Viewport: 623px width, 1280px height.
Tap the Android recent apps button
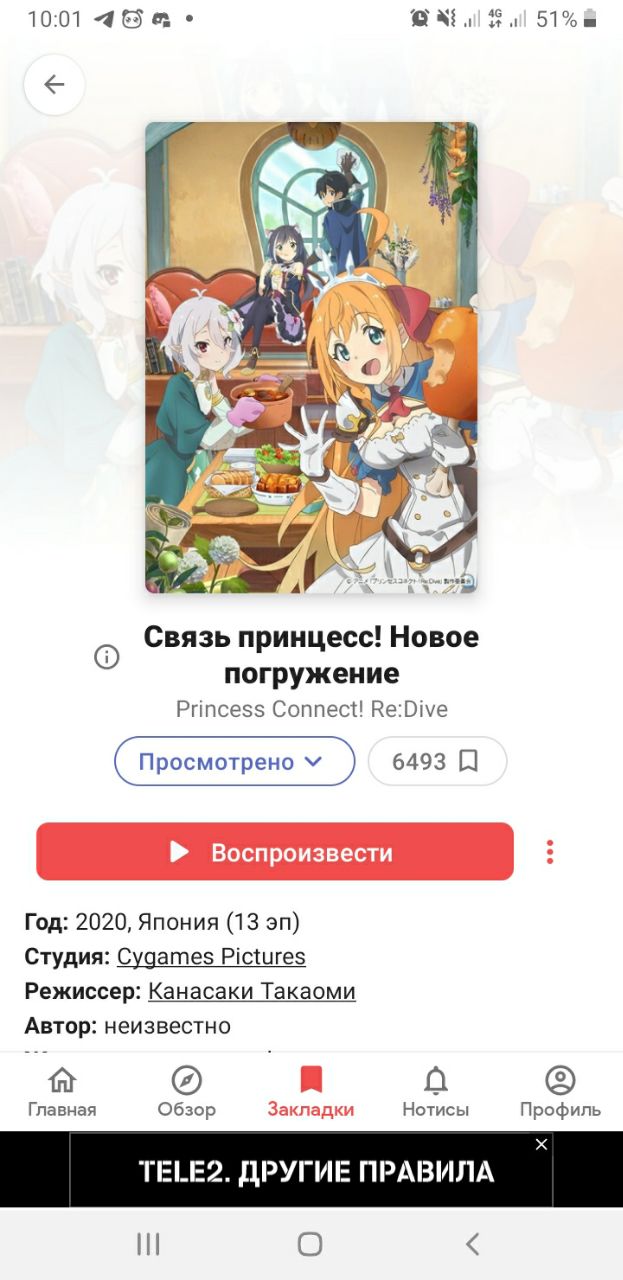tap(148, 1244)
